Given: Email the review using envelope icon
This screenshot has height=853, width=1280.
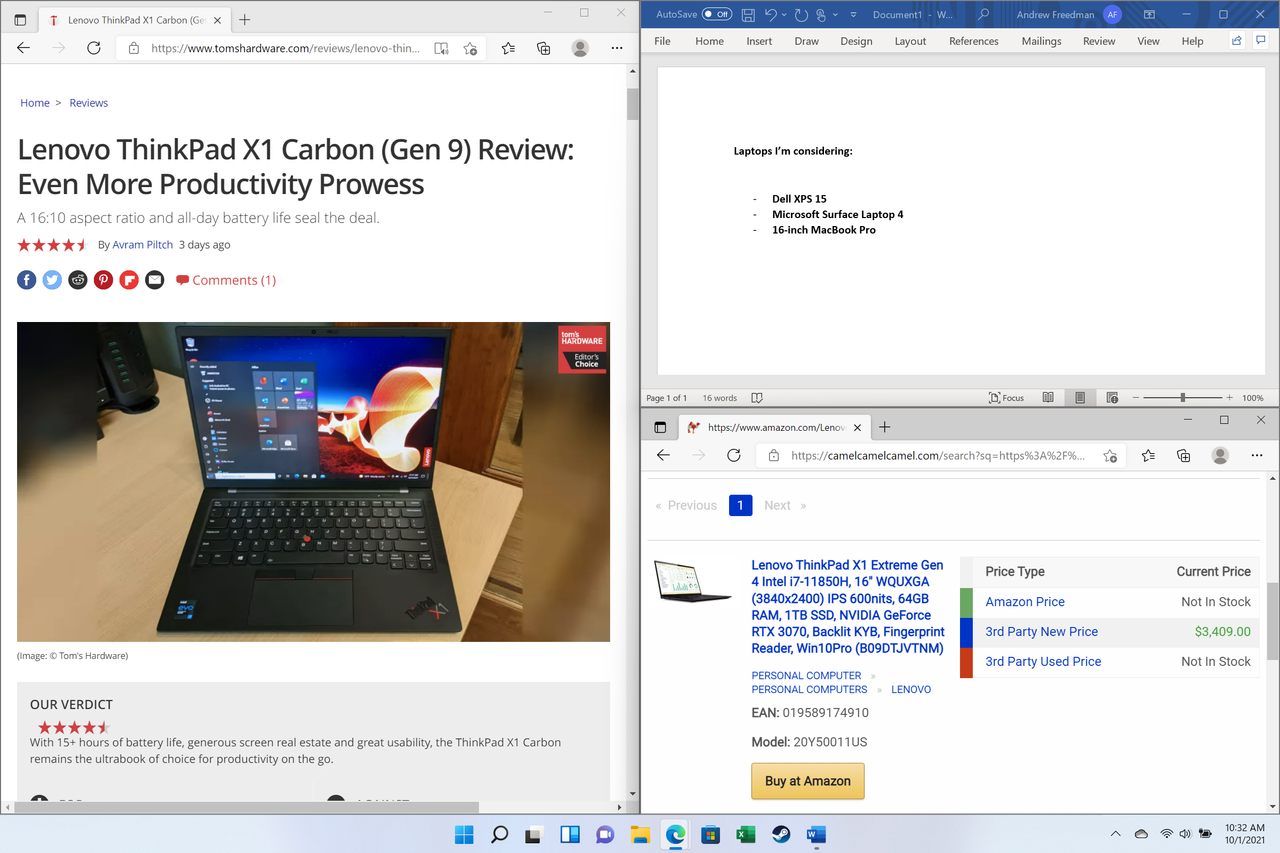Looking at the screenshot, I should (x=154, y=280).
